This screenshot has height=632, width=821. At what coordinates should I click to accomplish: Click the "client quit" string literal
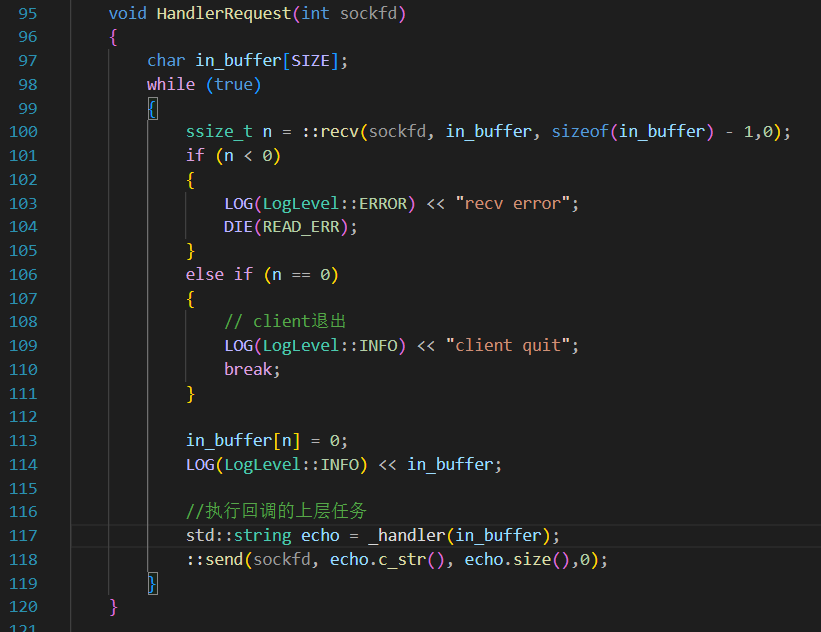[x=508, y=346]
